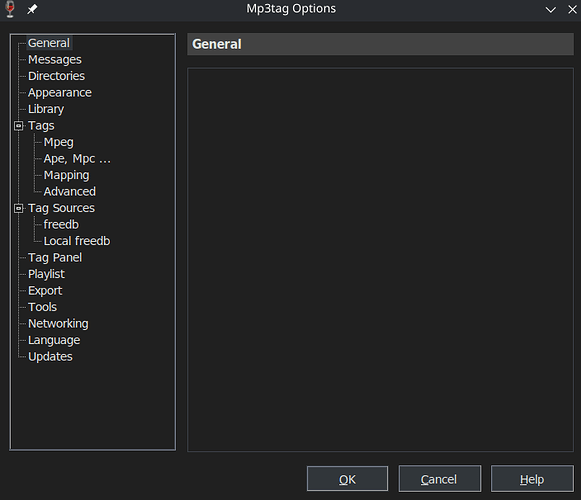Open the Mapping options page

point(66,175)
